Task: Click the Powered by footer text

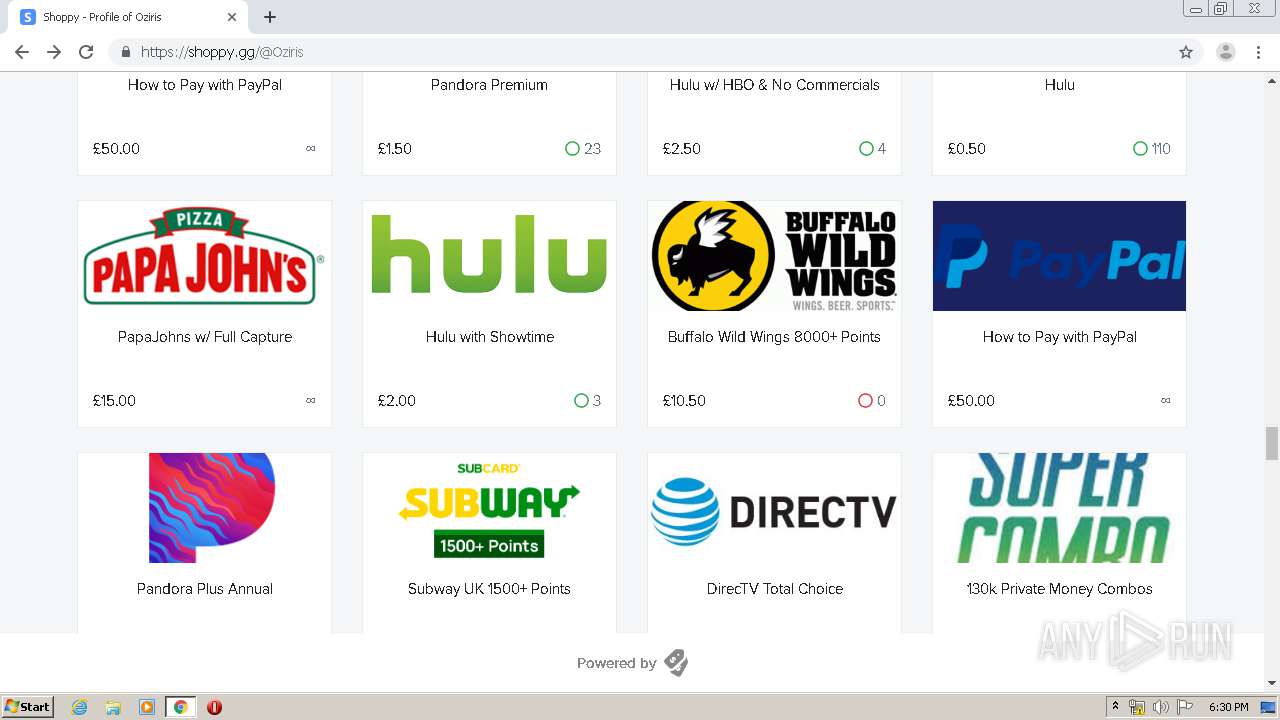Action: pyautogui.click(x=616, y=663)
